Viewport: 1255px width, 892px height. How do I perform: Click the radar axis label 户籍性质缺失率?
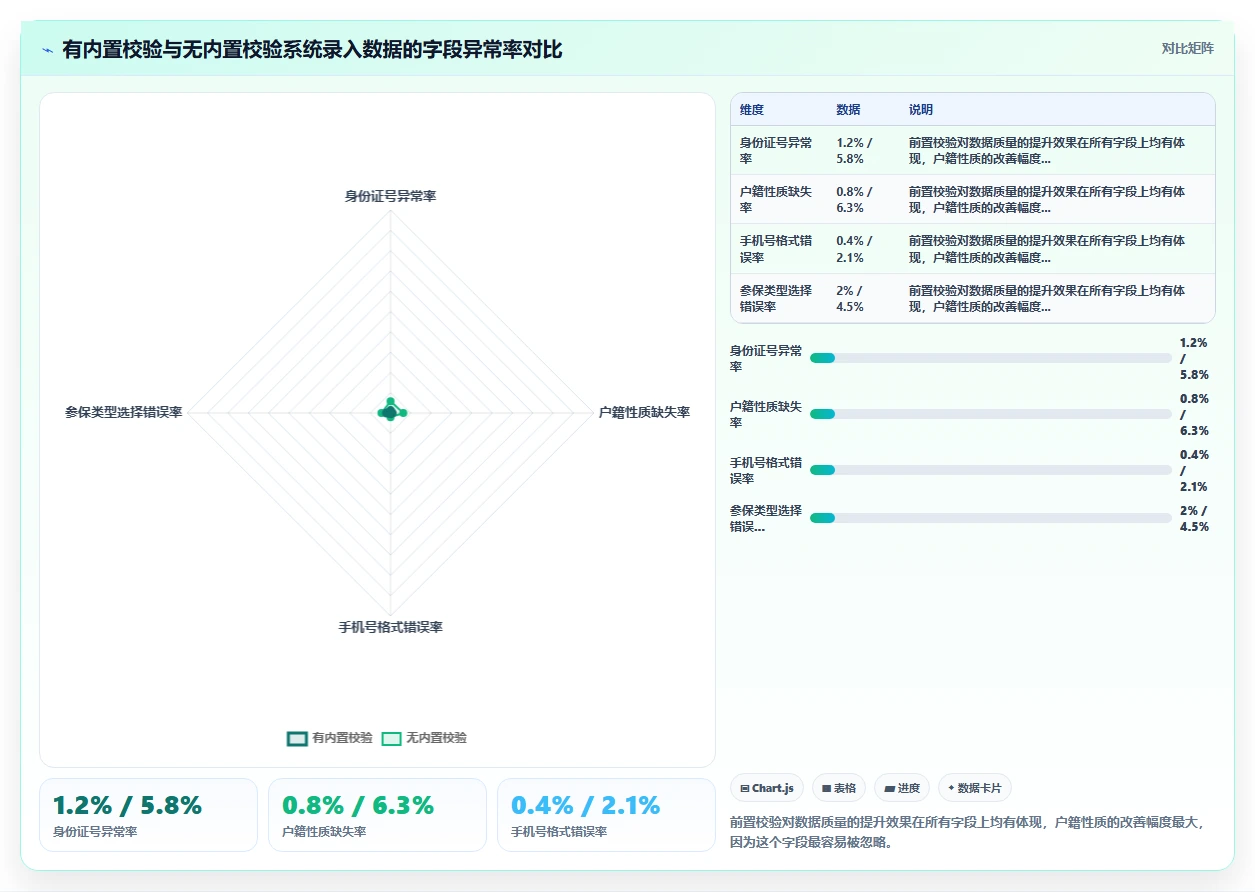click(644, 412)
